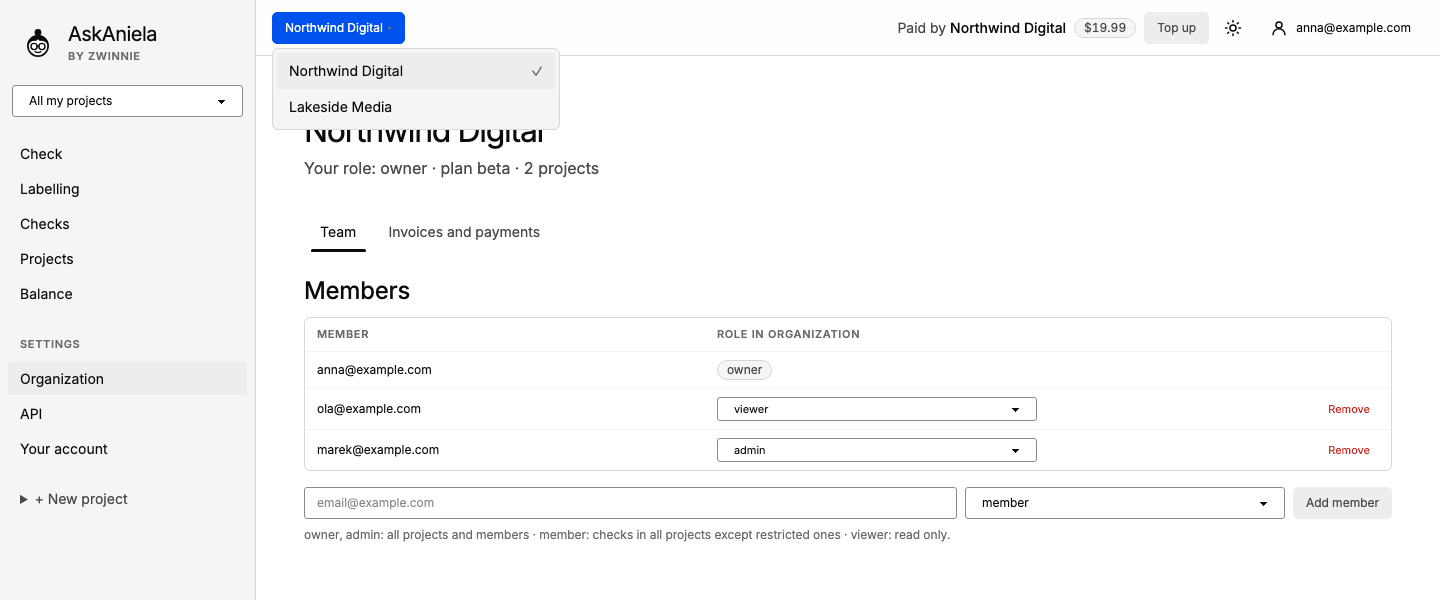Open the new member role dropdown
The height and width of the screenshot is (600, 1440).
[x=1125, y=503]
